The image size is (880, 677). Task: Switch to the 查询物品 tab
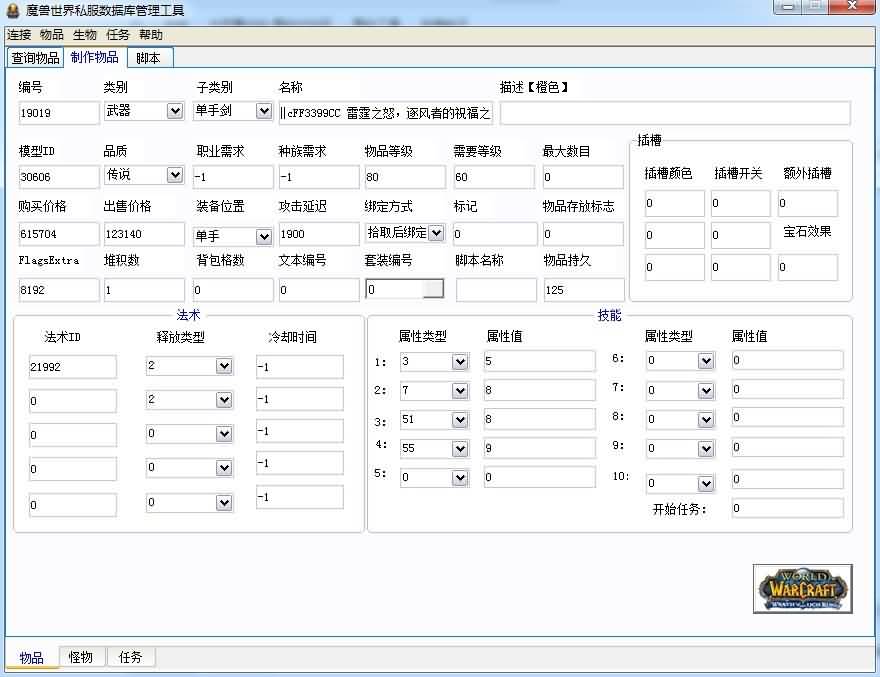[x=35, y=58]
